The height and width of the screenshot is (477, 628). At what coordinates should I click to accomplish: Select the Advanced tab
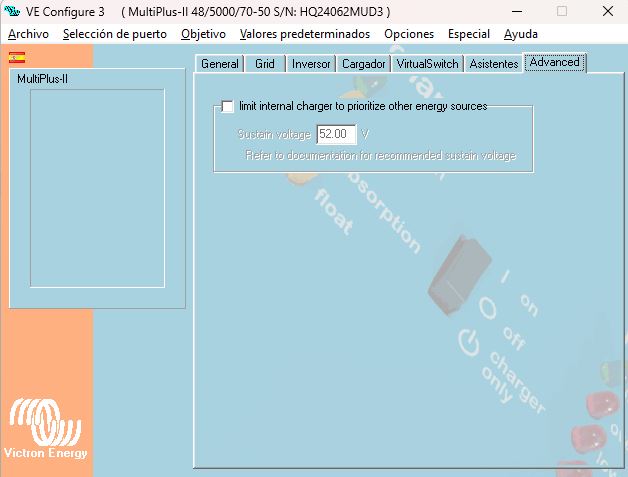click(555, 62)
